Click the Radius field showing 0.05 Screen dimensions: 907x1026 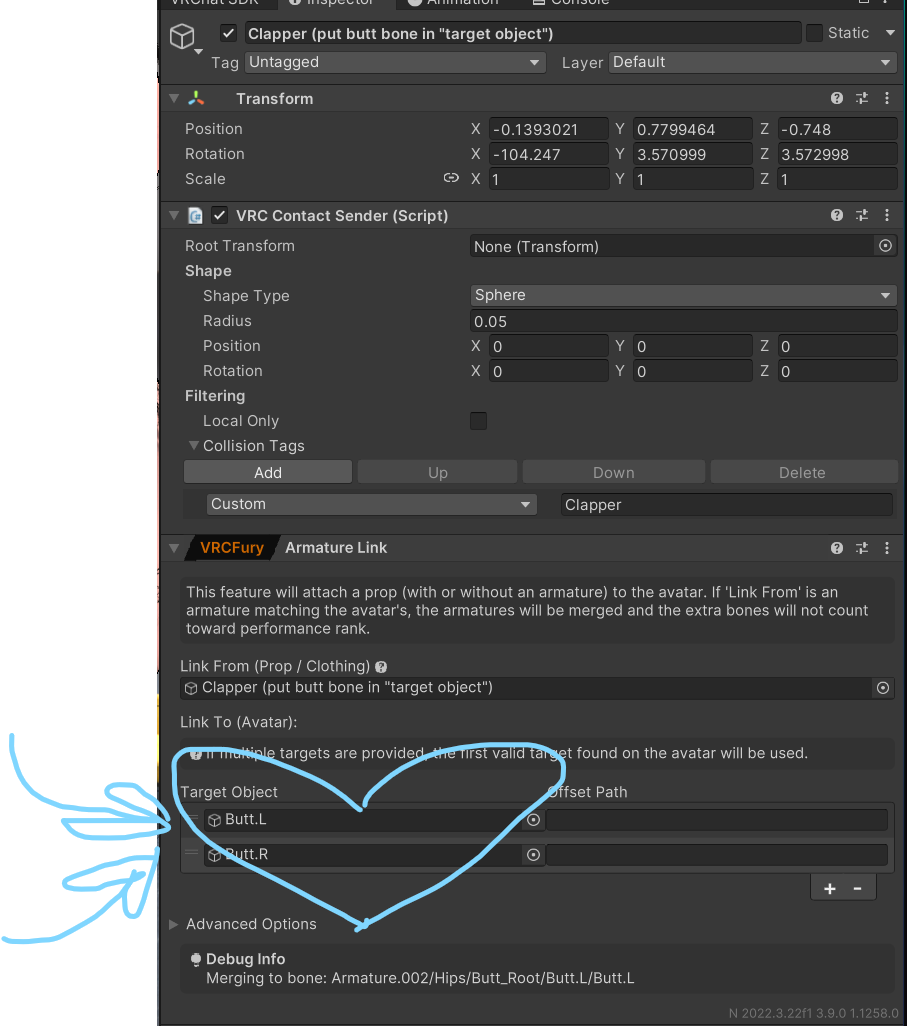coord(683,321)
